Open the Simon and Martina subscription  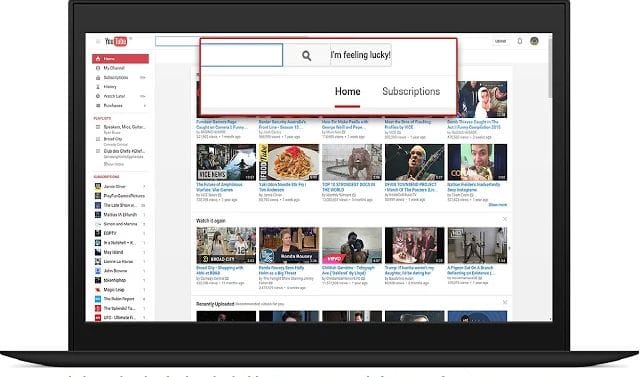point(121,224)
